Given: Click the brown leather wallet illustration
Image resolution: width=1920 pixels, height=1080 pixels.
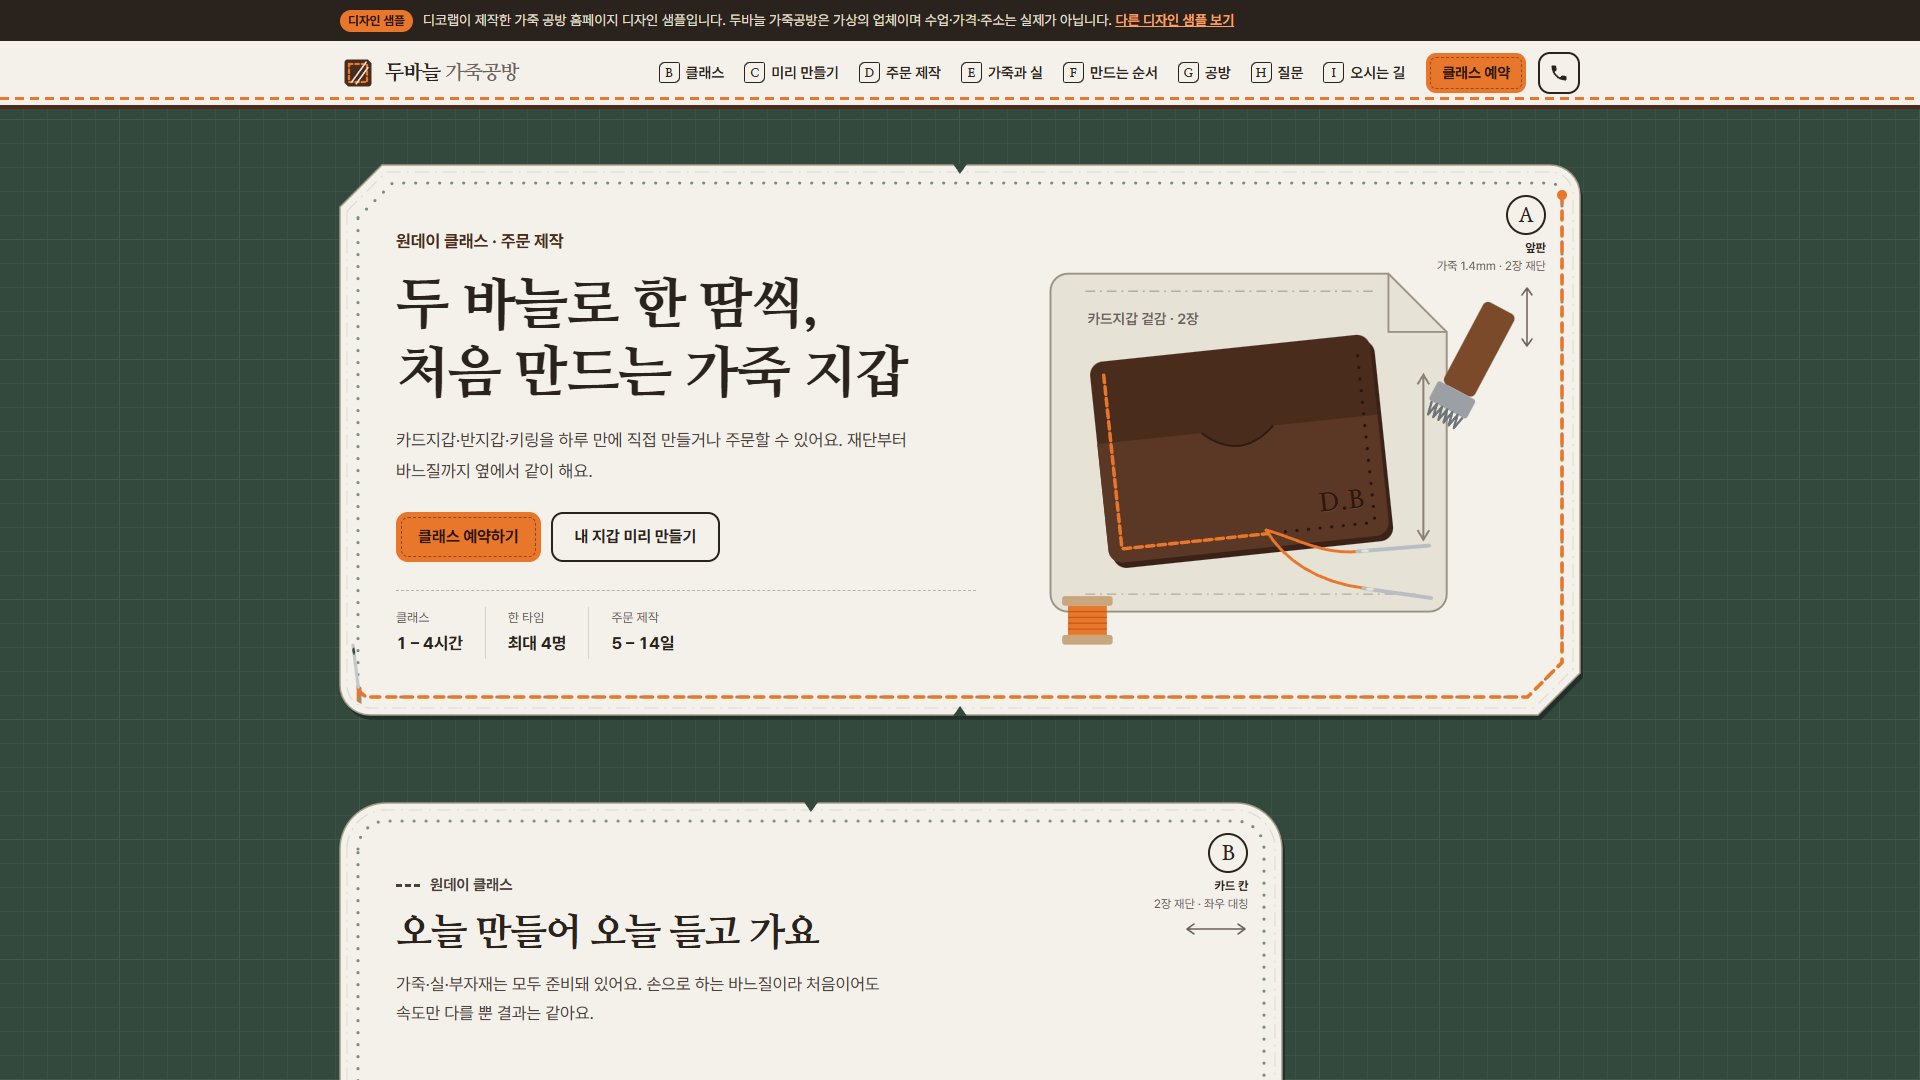Looking at the screenshot, I should (1240, 450).
